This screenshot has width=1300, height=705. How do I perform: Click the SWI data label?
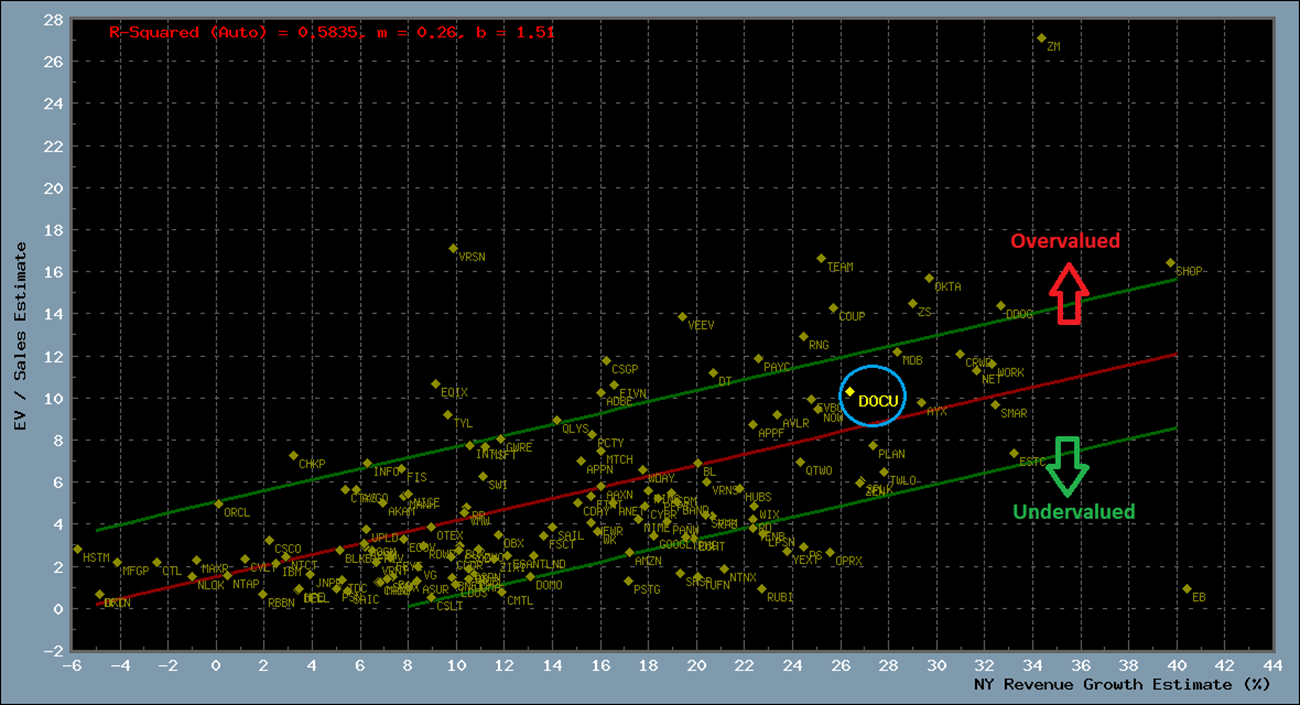(x=498, y=485)
